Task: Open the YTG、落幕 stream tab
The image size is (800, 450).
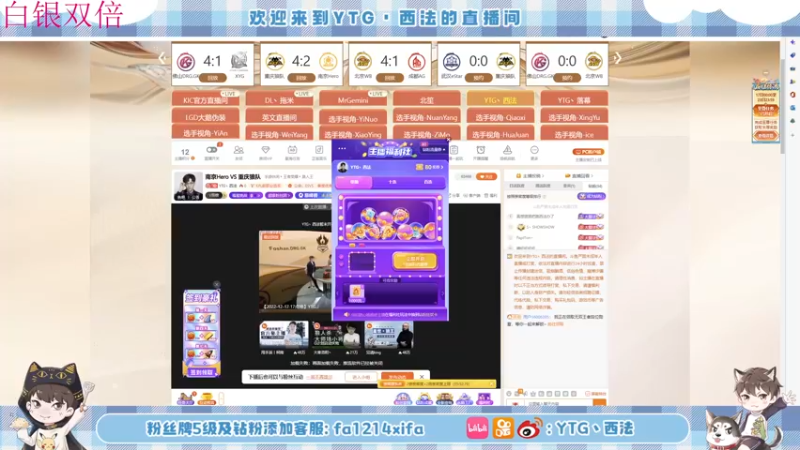Action: click(574, 99)
